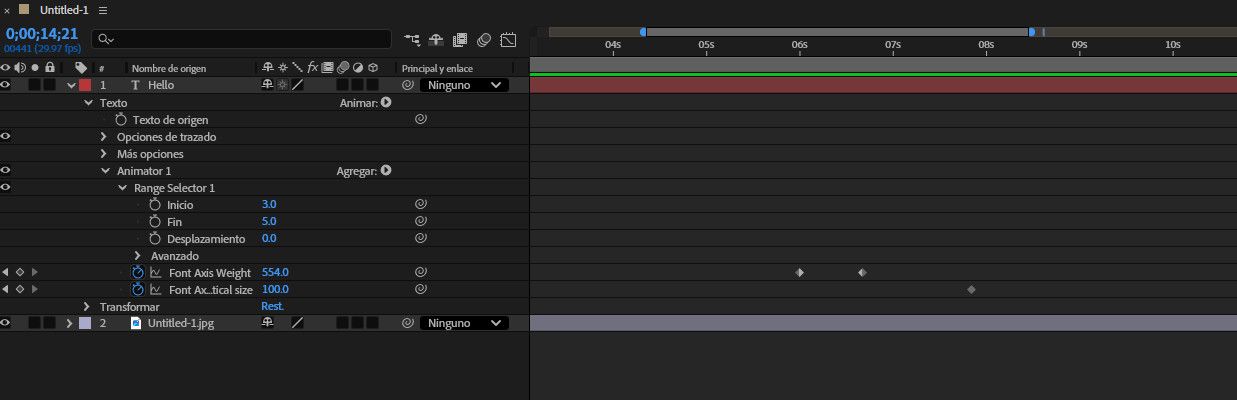Open the Hello layer's parent dropdown
1237x400 pixels.
click(x=465, y=85)
